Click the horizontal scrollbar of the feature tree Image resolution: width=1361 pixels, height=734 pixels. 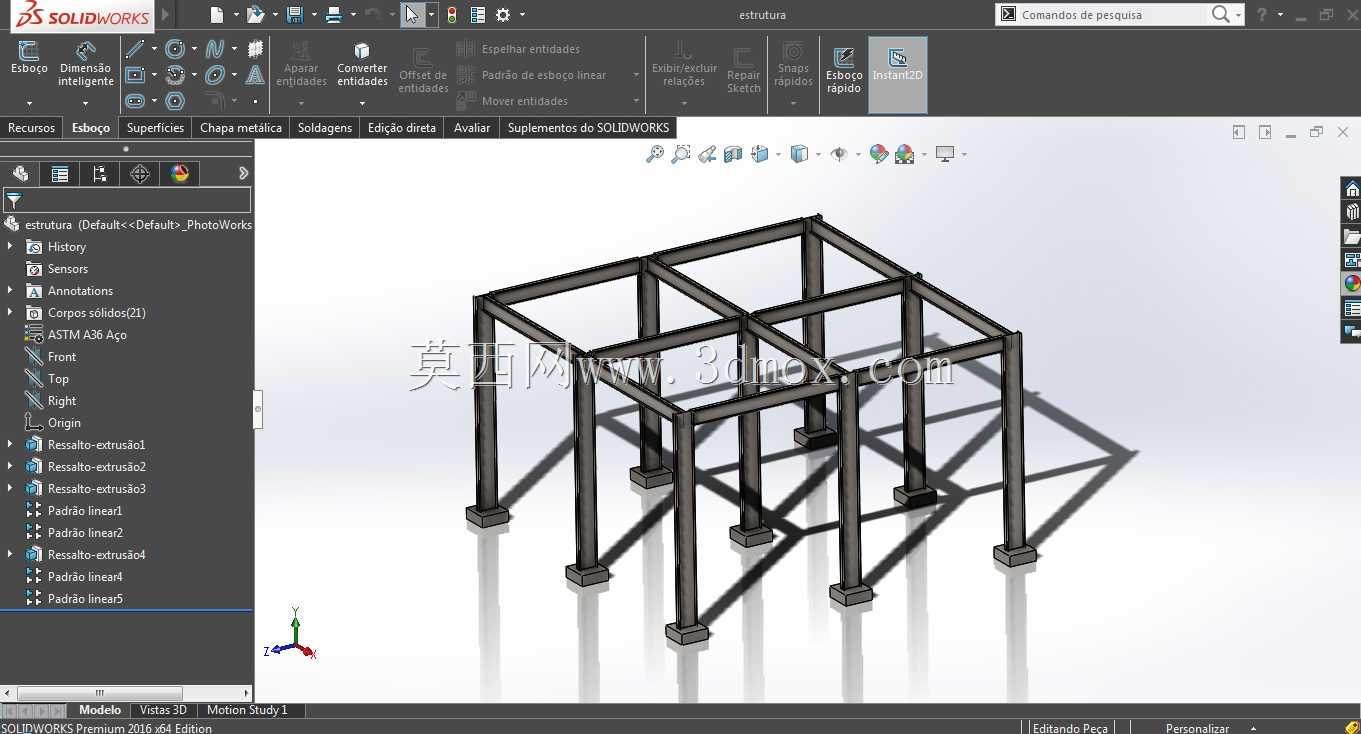pos(100,693)
